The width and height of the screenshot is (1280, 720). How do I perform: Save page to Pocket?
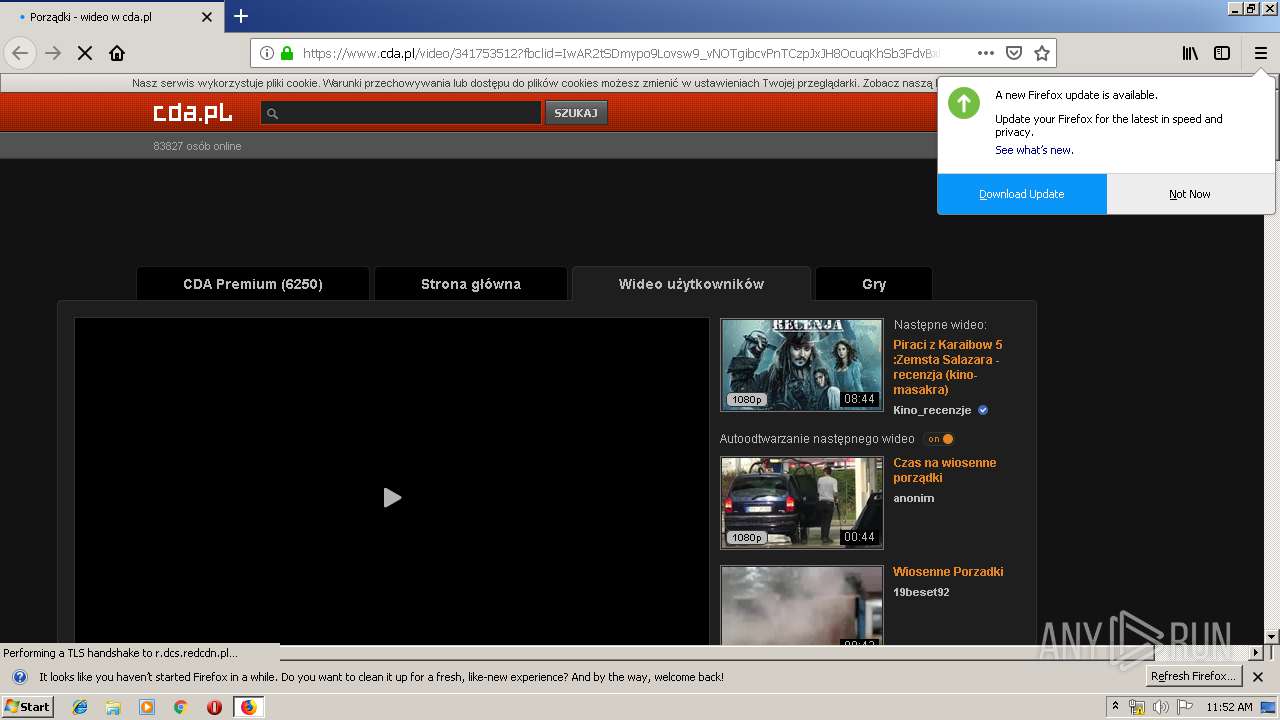1013,53
